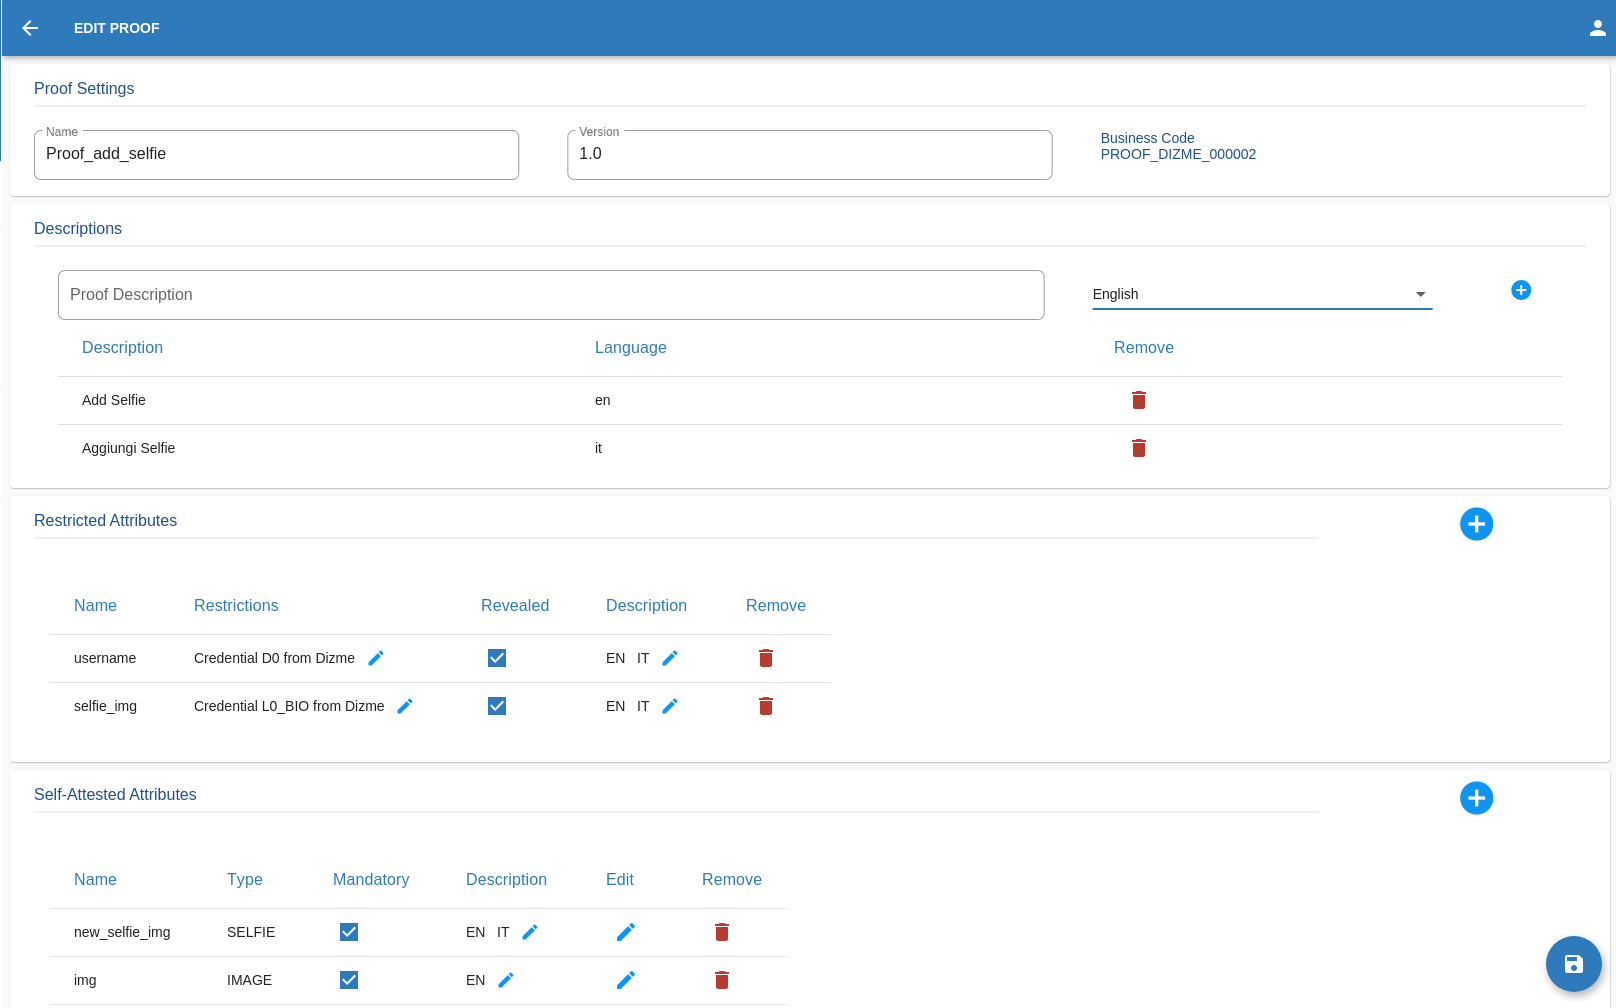Remove the new_selfie_img attribute

pyautogui.click(x=722, y=932)
